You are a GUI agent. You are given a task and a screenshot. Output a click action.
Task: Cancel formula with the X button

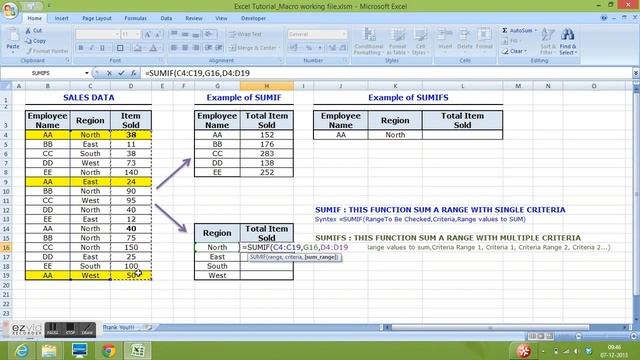109,73
